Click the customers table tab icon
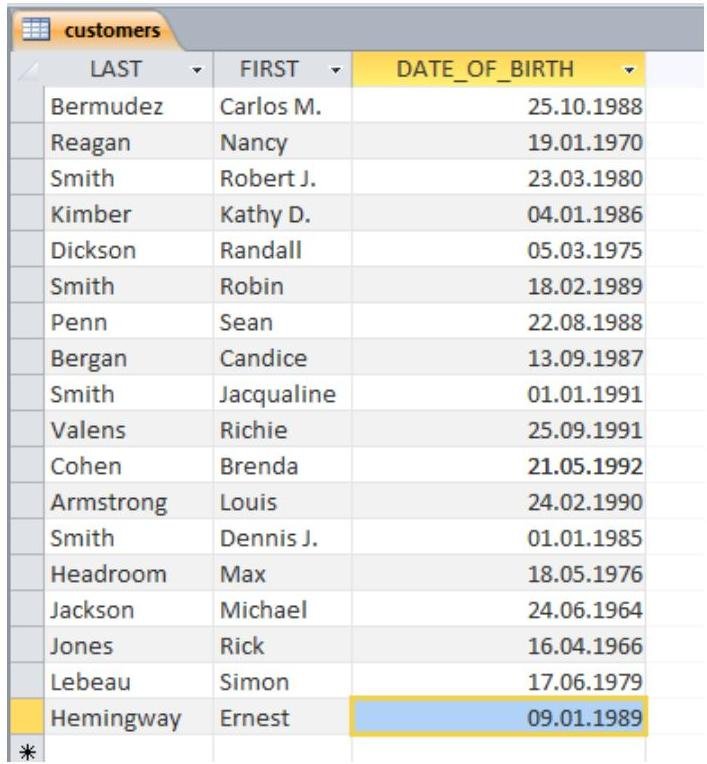707x764 pixels. click(37, 31)
